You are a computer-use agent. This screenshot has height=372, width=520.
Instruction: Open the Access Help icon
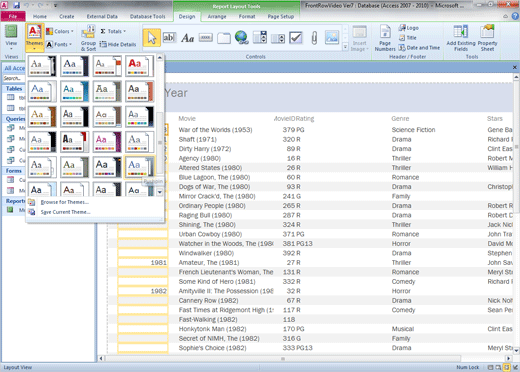[515, 16]
